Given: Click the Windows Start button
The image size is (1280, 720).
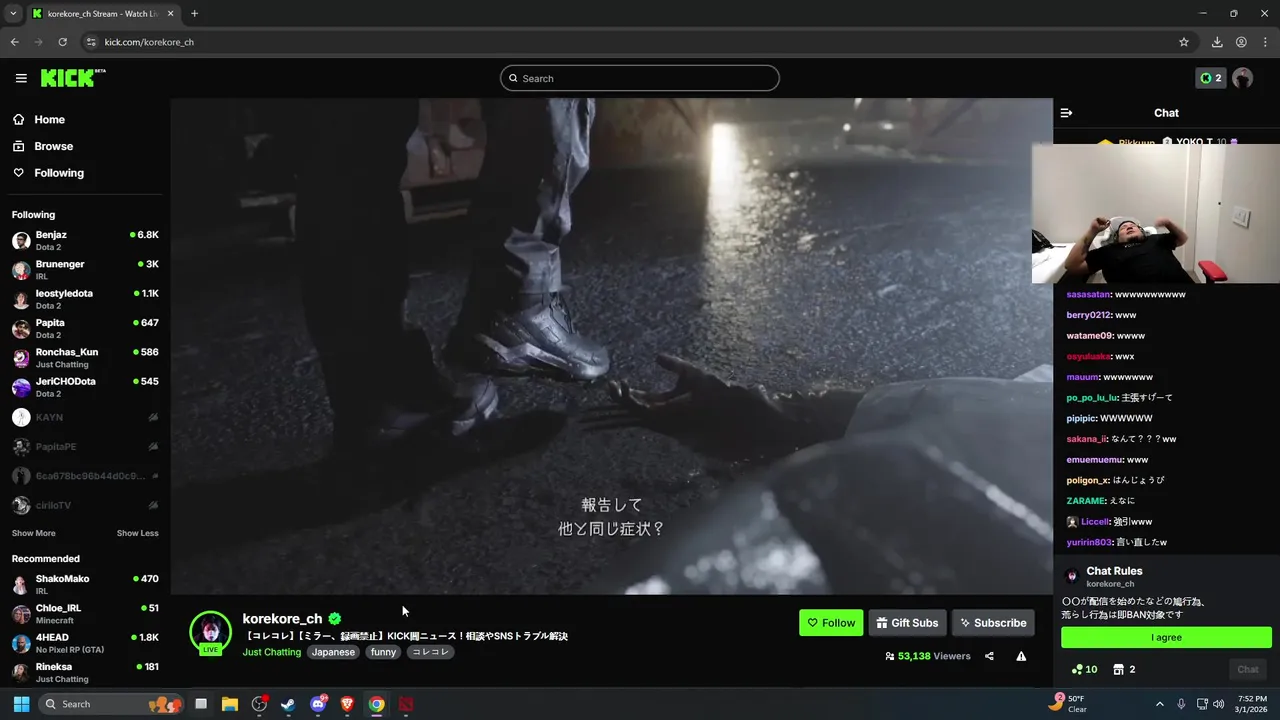Looking at the screenshot, I should [x=21, y=704].
